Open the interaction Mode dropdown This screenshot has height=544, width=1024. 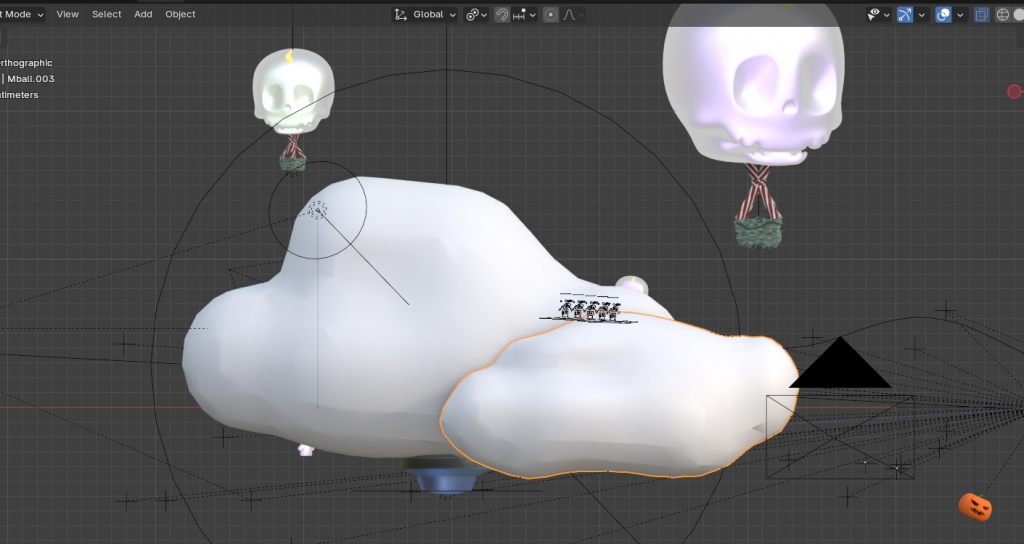point(22,14)
